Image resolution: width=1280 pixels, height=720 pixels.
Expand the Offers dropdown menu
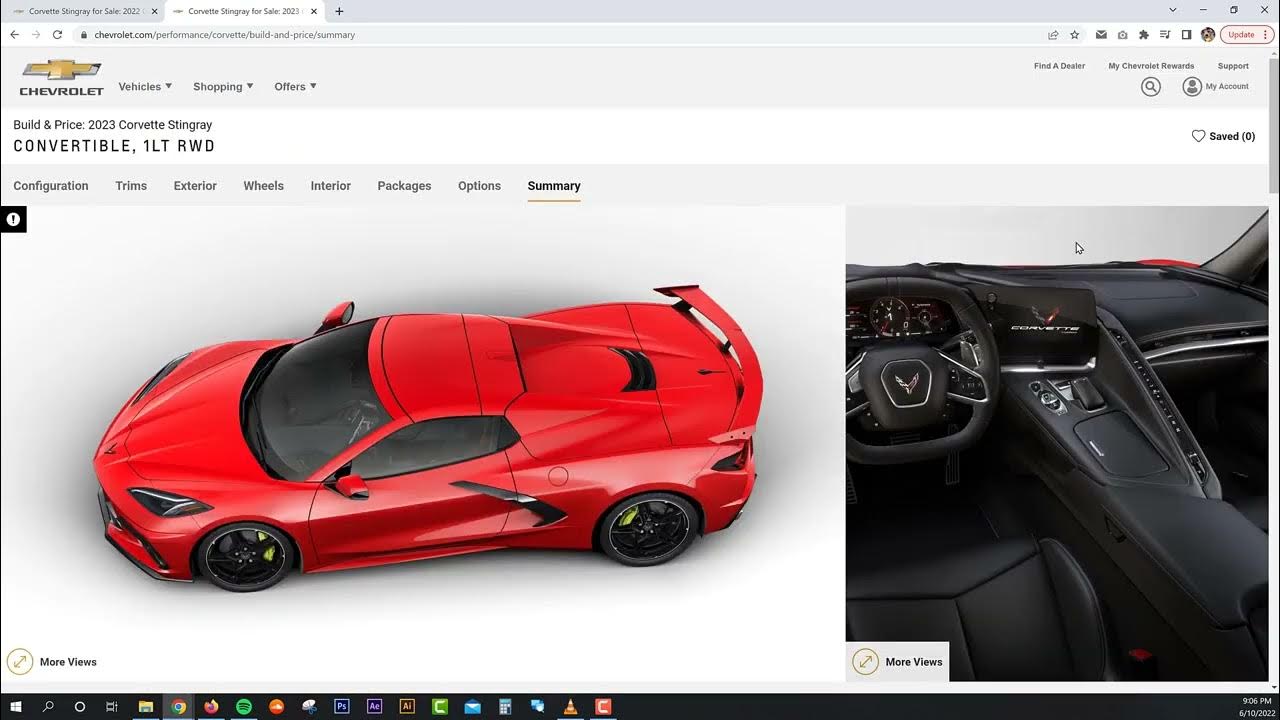point(295,87)
